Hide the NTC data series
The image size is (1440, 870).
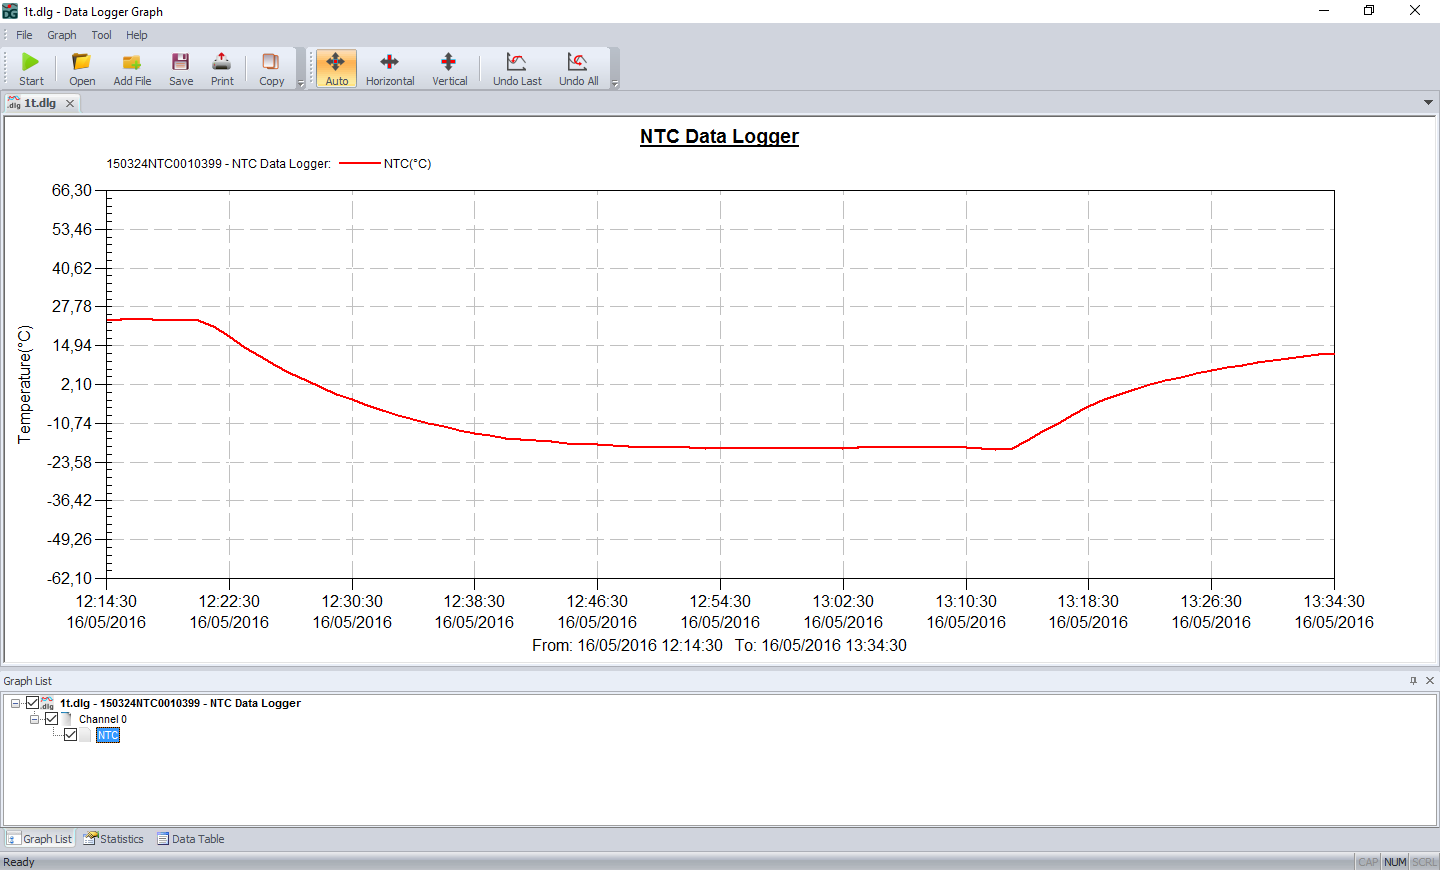(70, 735)
